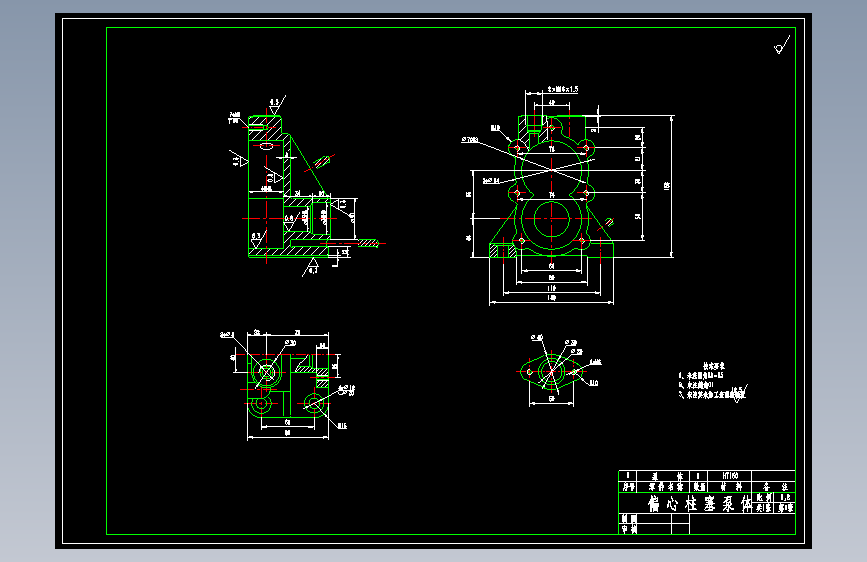Click the HT material value in title block
867x562 pixels.
(730, 476)
